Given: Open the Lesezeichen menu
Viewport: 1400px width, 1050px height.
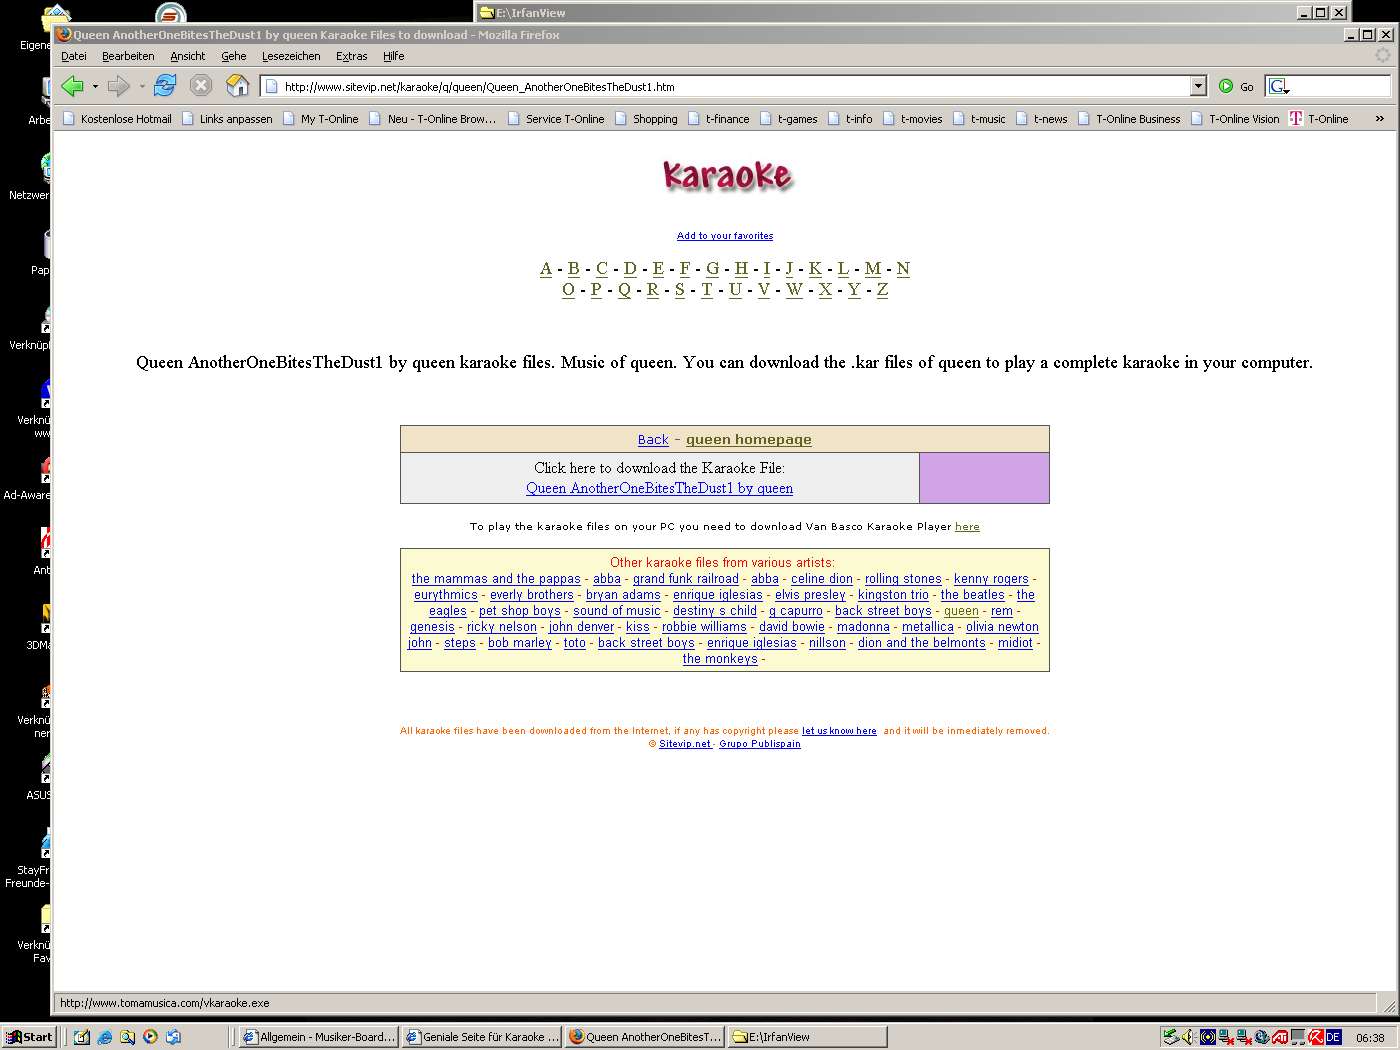Looking at the screenshot, I should click(291, 56).
